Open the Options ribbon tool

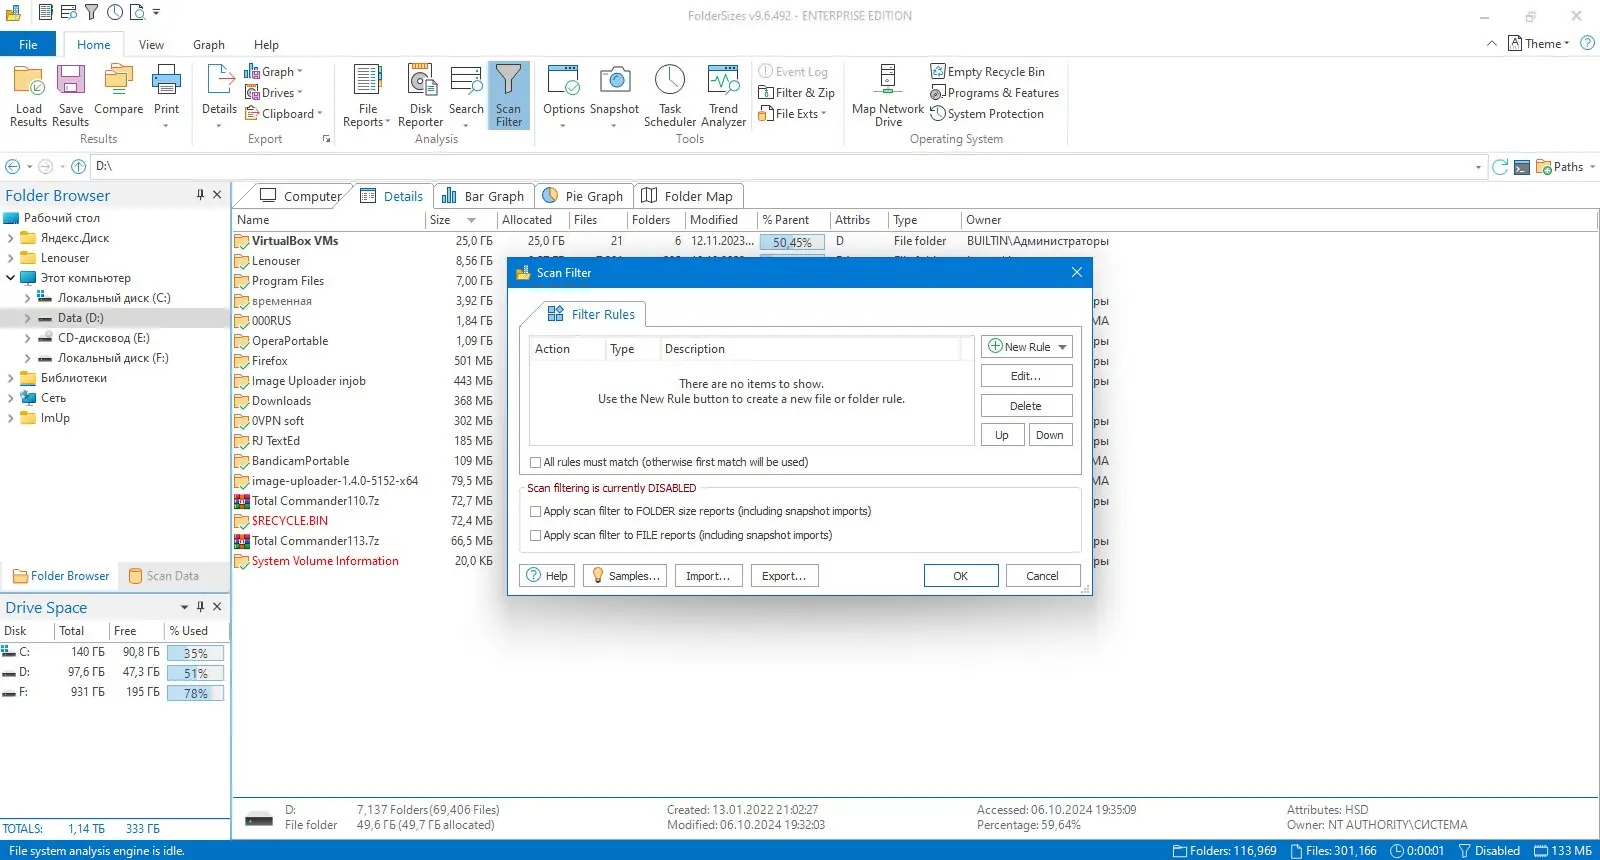click(564, 96)
